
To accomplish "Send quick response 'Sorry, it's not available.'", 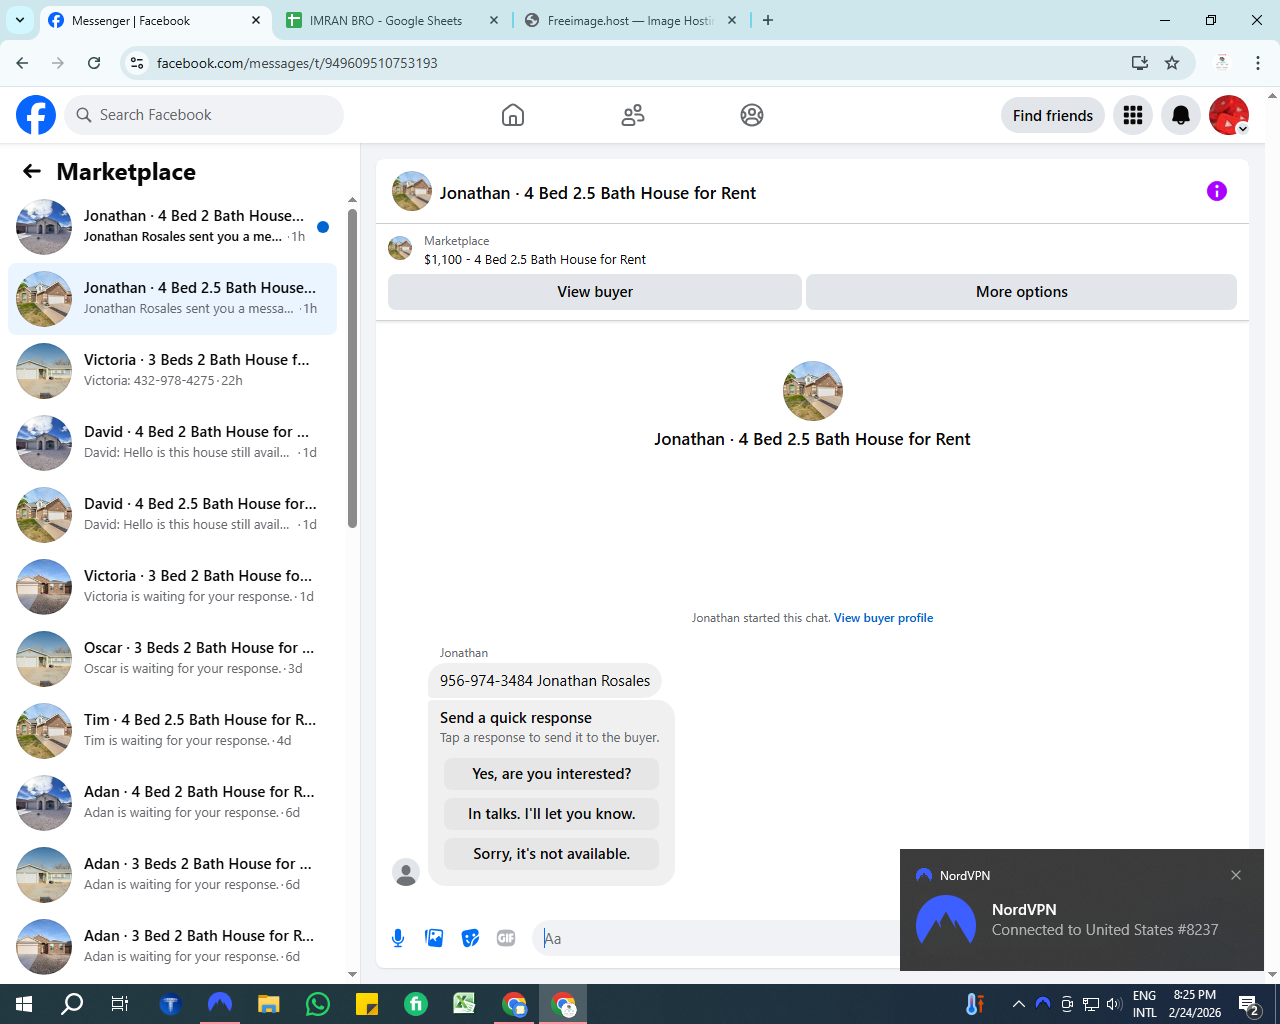I will tap(552, 854).
